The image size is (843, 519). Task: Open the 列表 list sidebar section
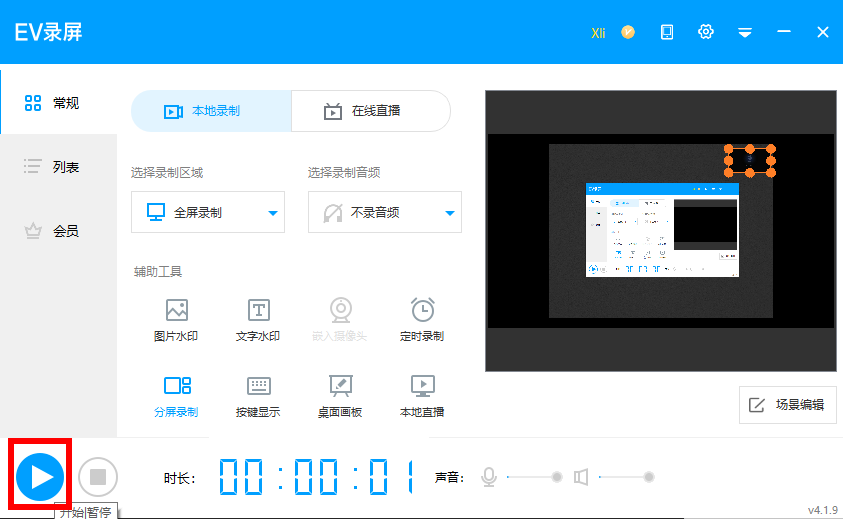pyautogui.click(x=59, y=167)
